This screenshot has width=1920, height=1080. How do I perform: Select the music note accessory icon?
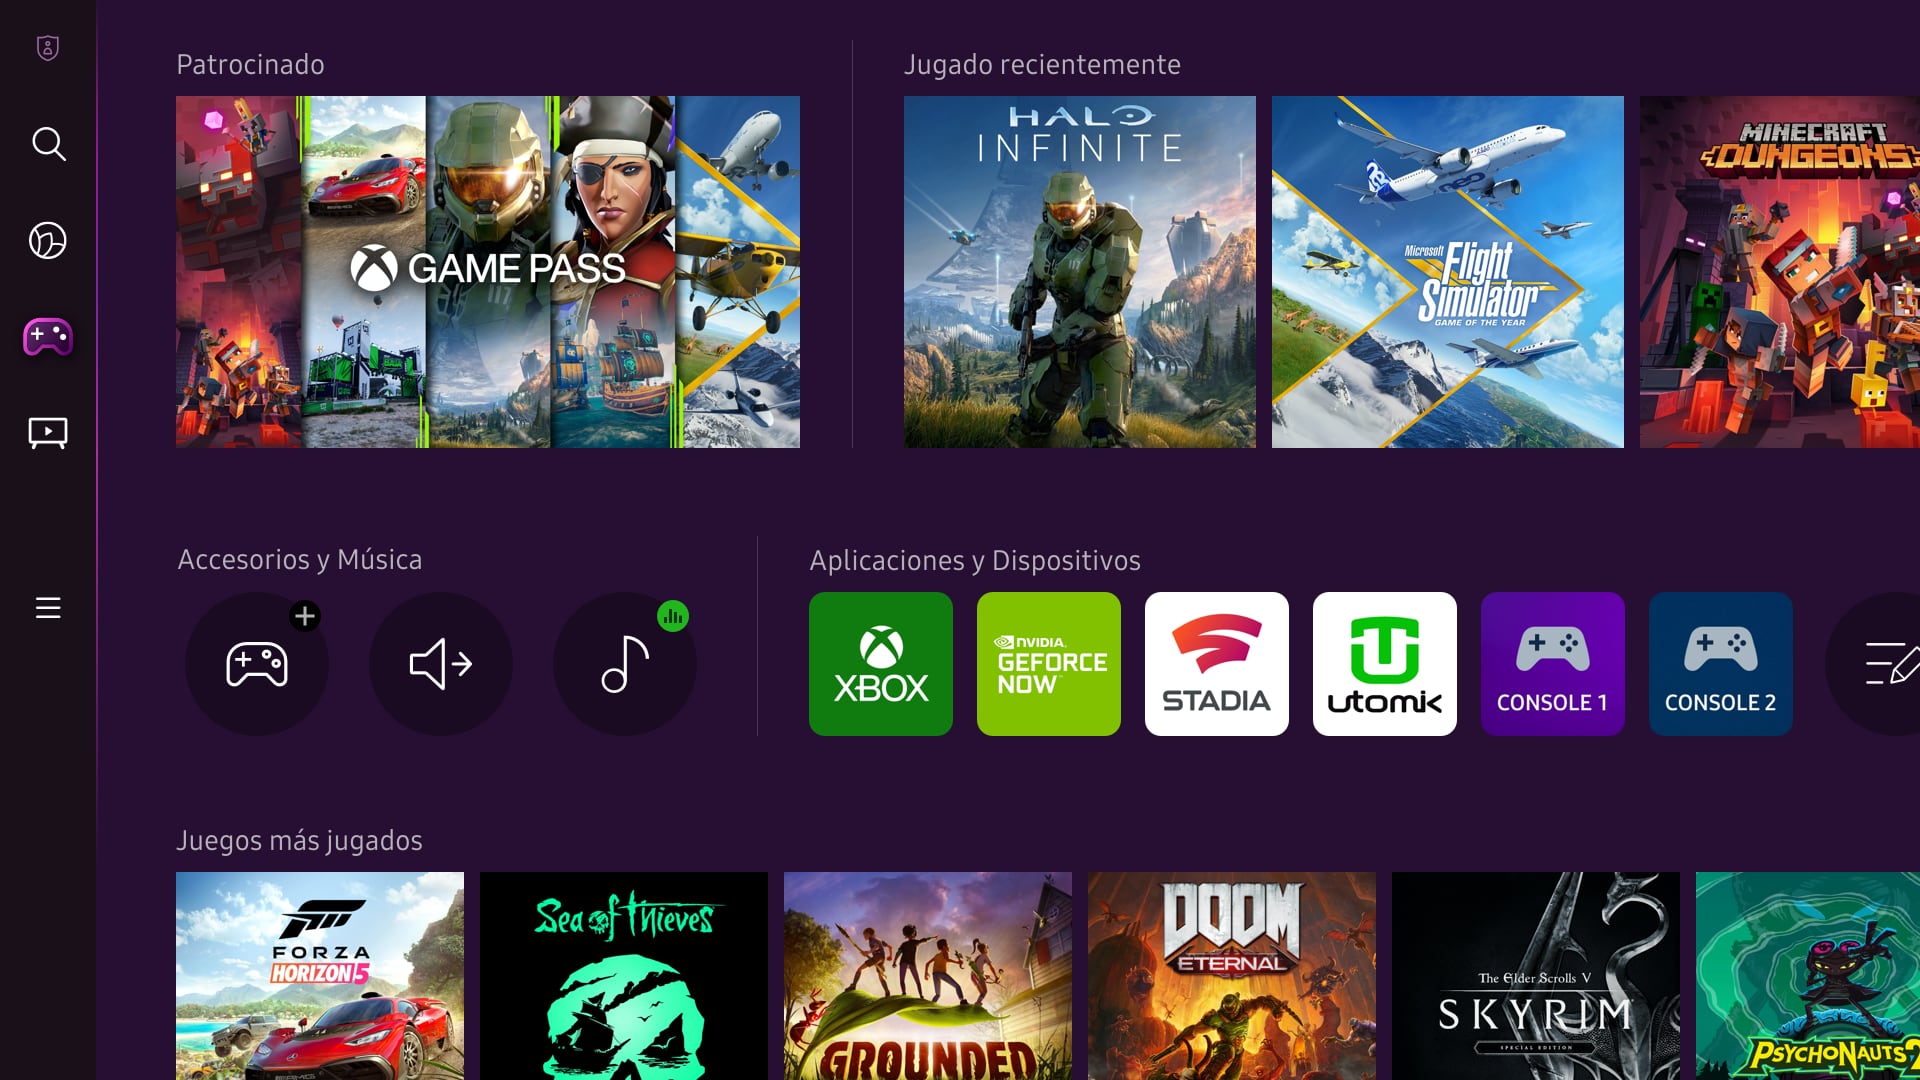pos(624,663)
